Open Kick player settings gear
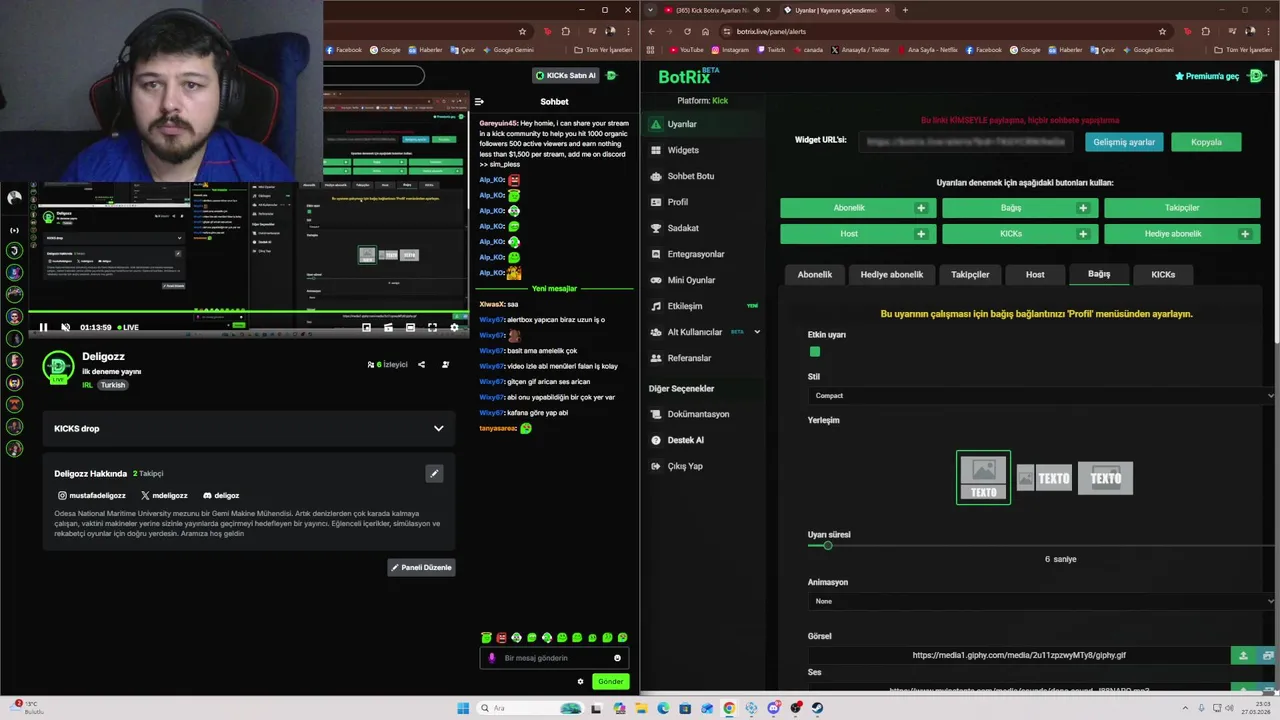Screen dimensions: 1280x720 (454, 327)
